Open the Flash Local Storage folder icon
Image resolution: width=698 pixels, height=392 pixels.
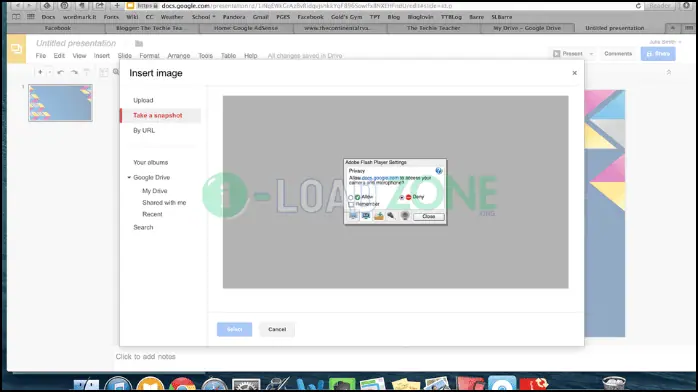(x=379, y=216)
